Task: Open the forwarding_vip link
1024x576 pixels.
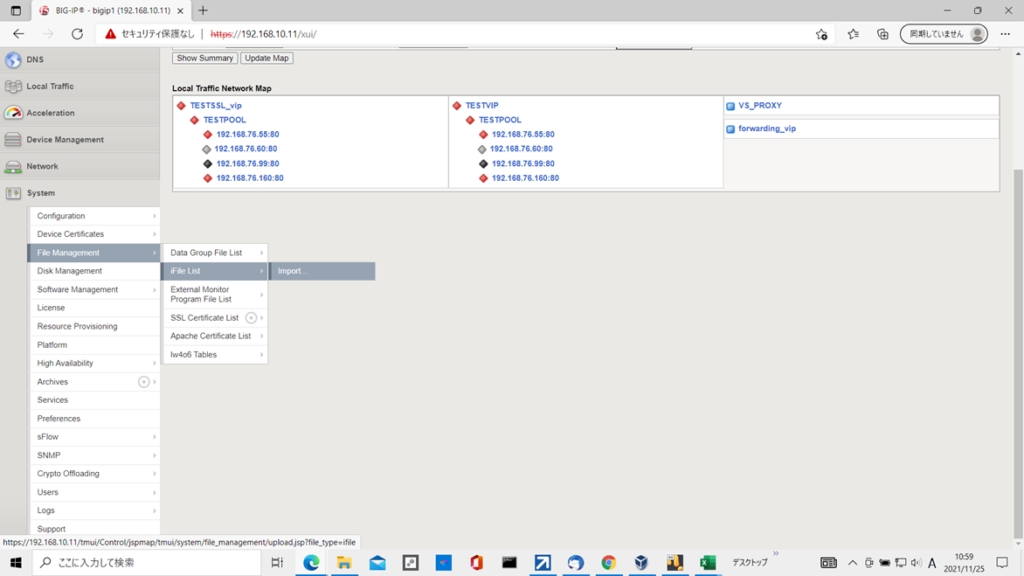Action: point(767,129)
